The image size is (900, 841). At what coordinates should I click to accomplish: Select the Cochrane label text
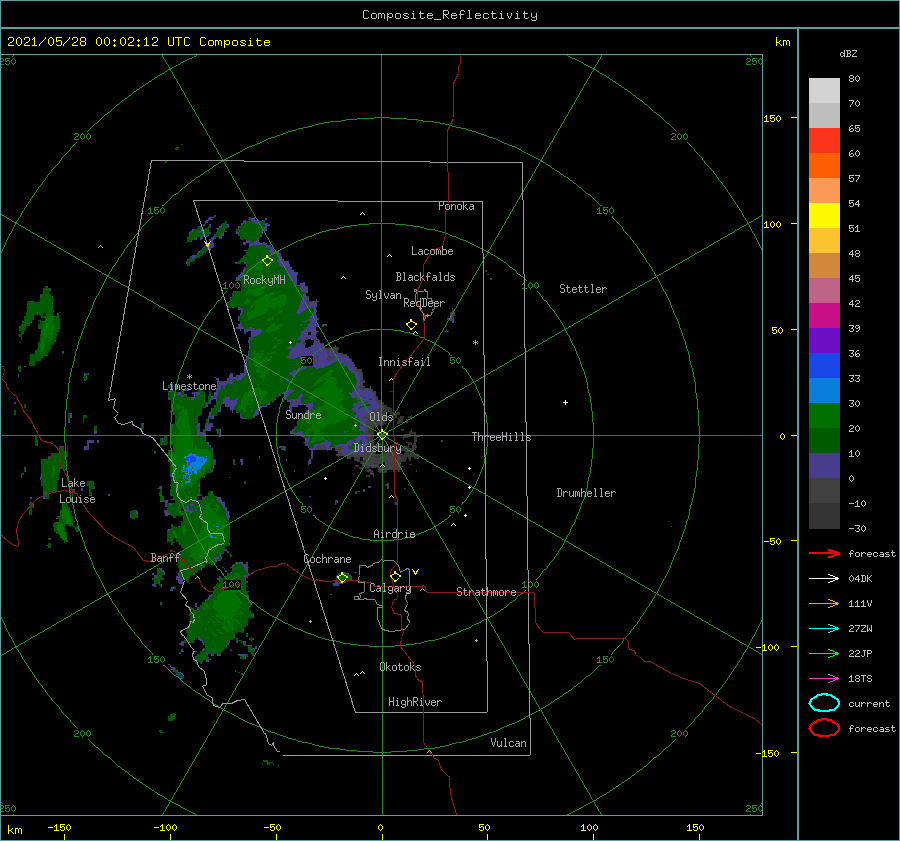(x=327, y=559)
